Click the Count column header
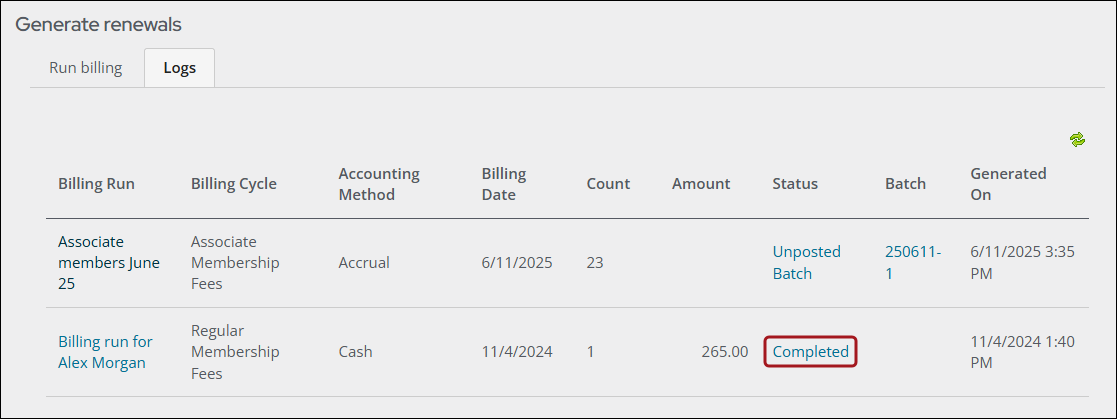 pyautogui.click(x=608, y=184)
